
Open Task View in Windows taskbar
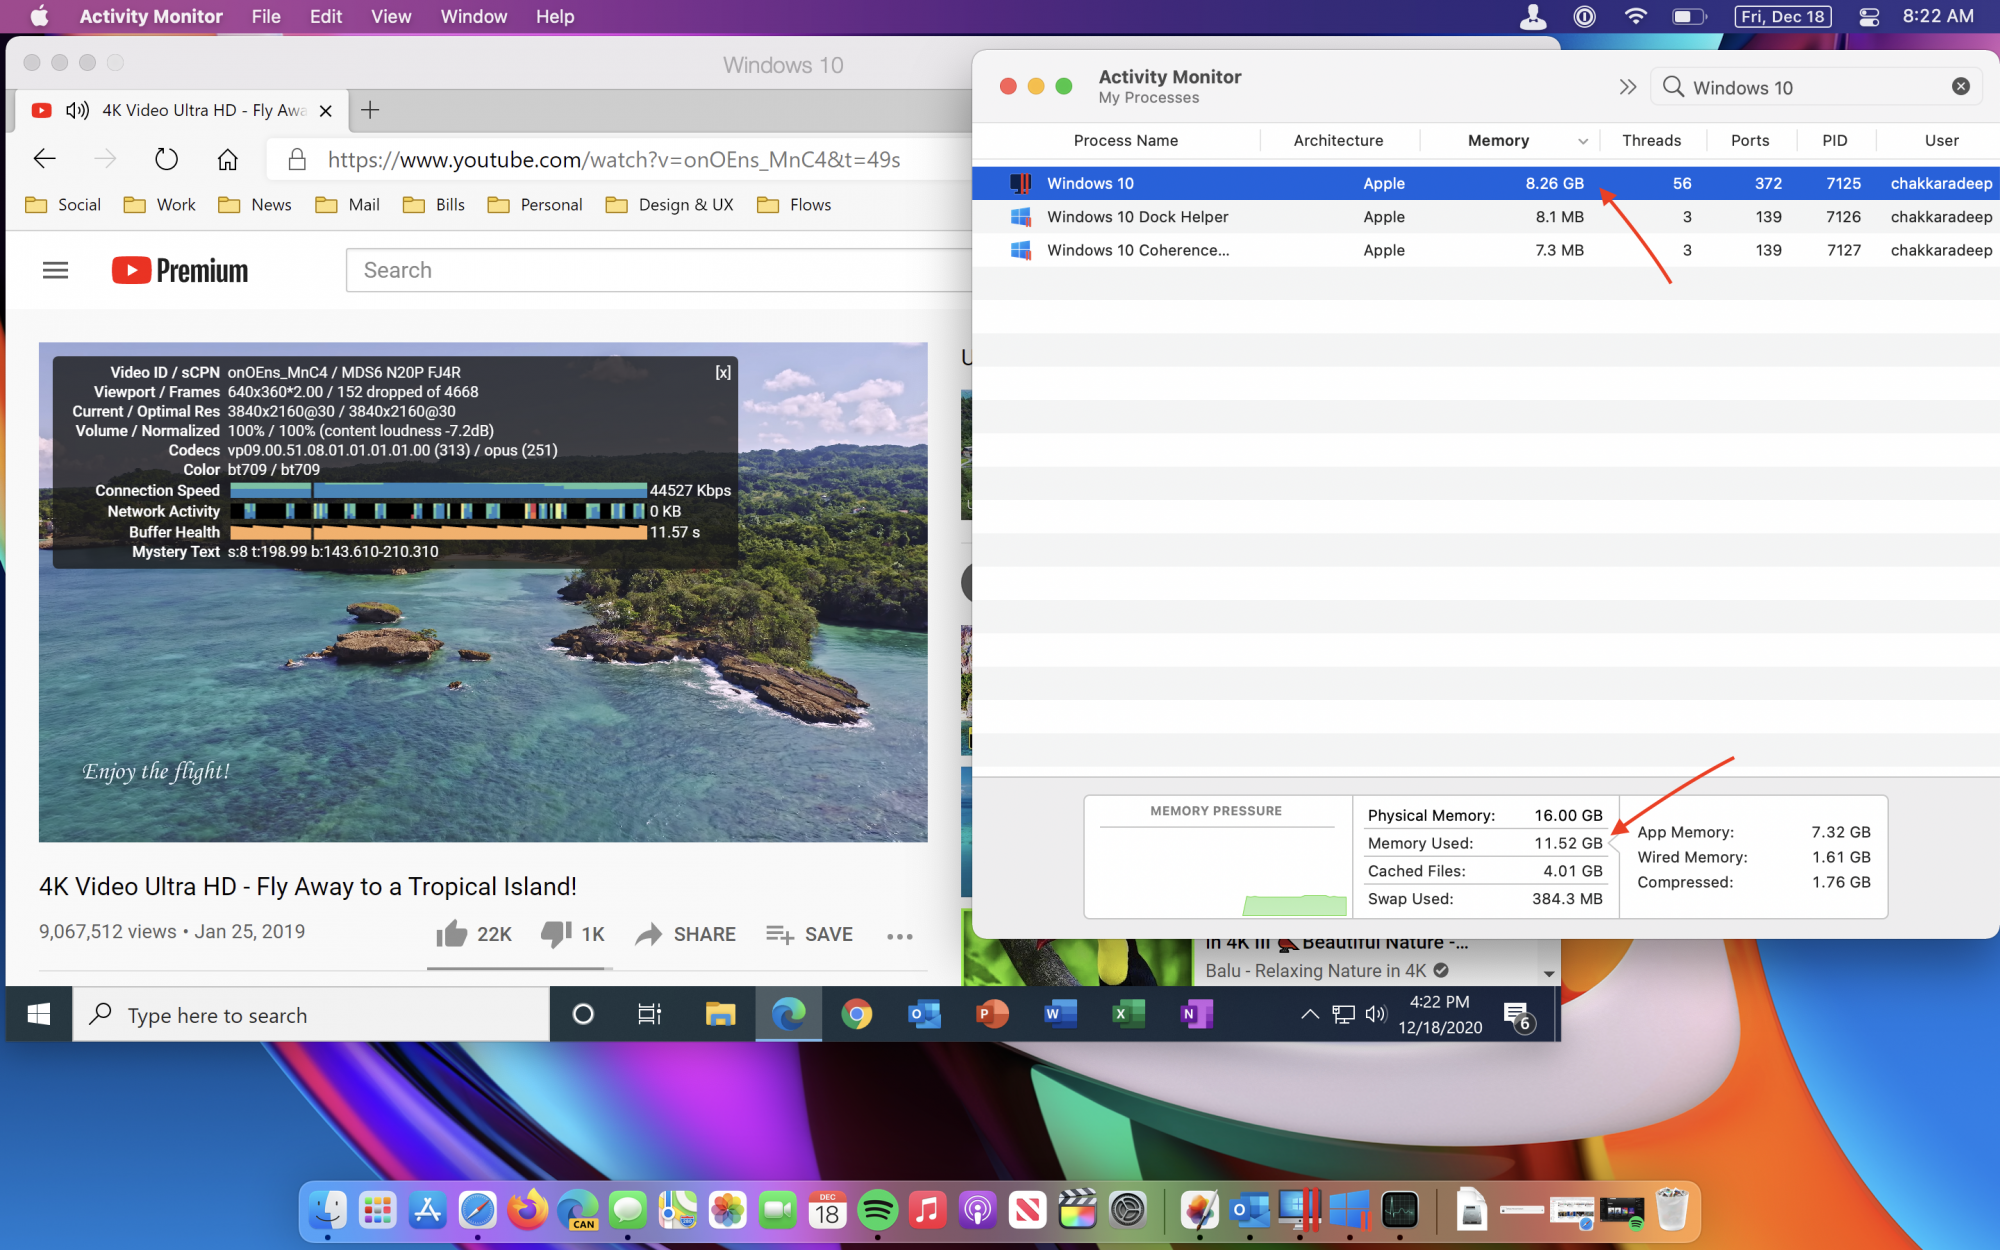pyautogui.click(x=650, y=1015)
